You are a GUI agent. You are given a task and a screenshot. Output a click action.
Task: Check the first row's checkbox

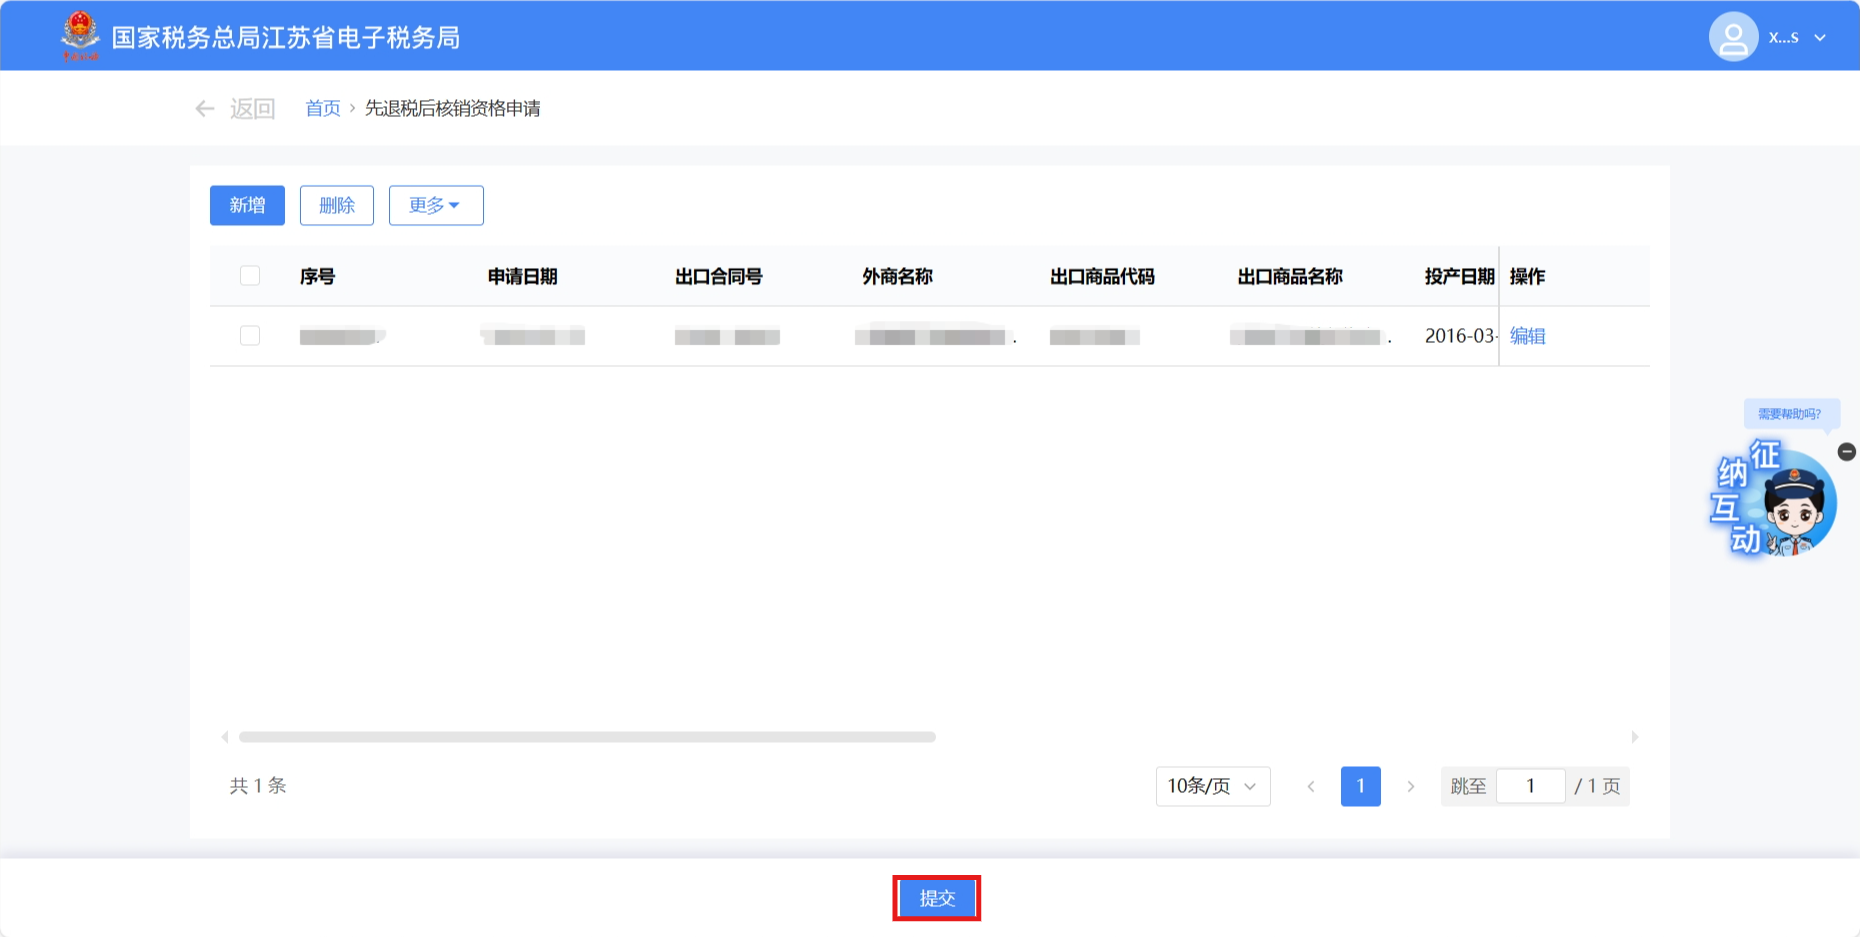tap(250, 336)
